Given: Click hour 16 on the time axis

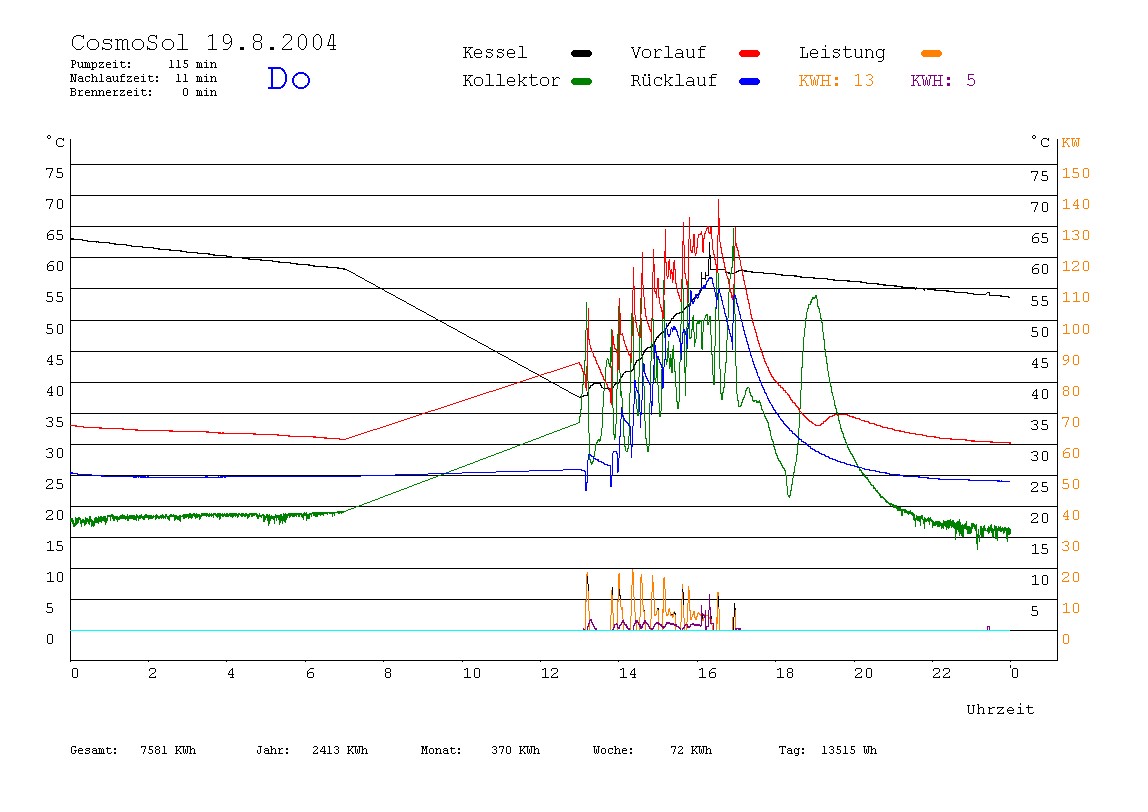Looking at the screenshot, I should click(x=707, y=673).
